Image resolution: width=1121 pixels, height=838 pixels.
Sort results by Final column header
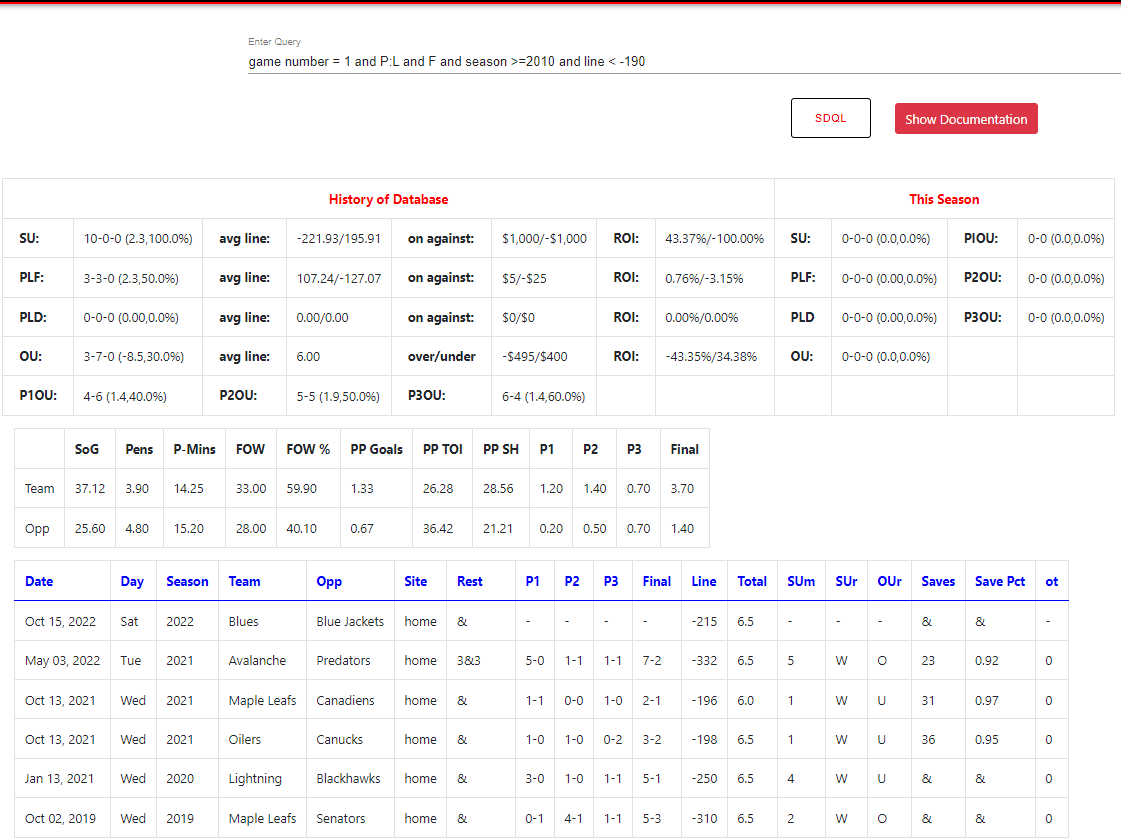pos(656,581)
